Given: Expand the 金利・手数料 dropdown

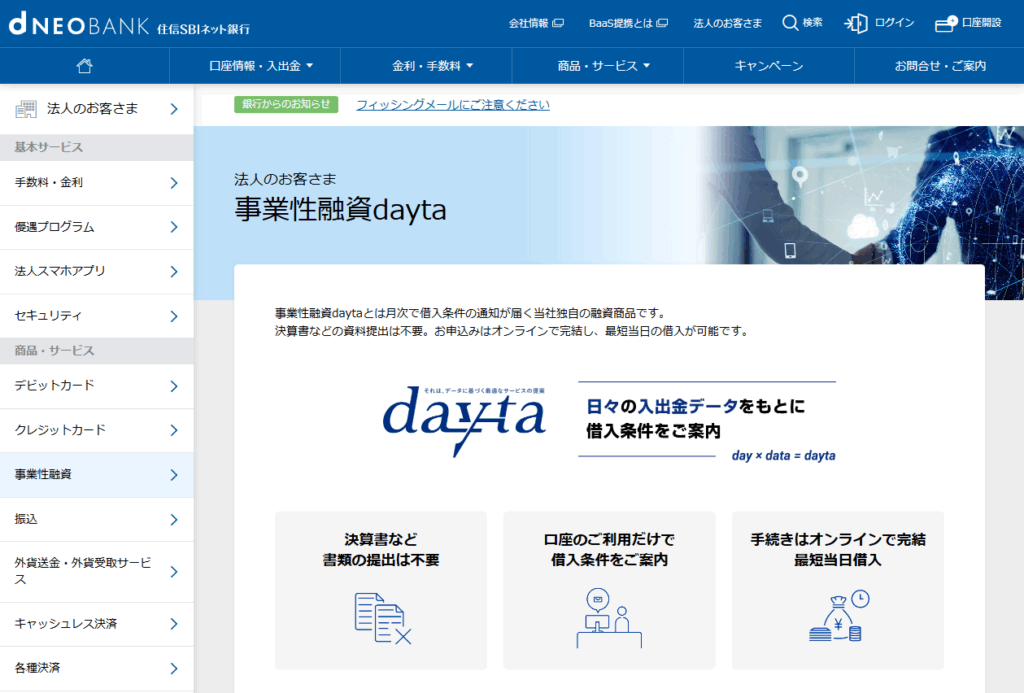Looking at the screenshot, I should 432,66.
